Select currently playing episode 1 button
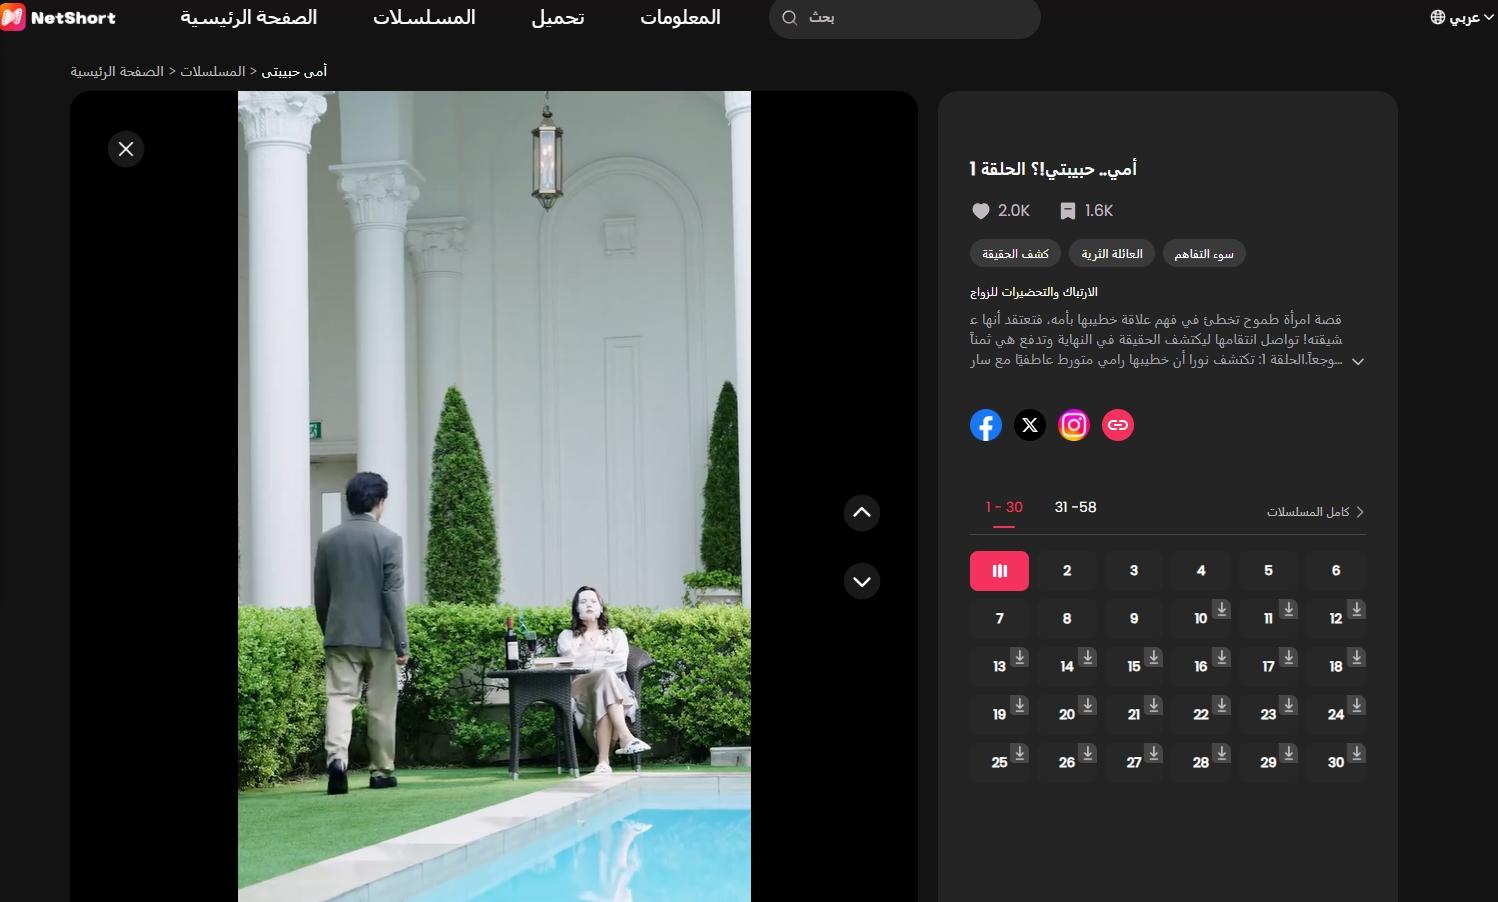The image size is (1498, 902). pos(999,571)
